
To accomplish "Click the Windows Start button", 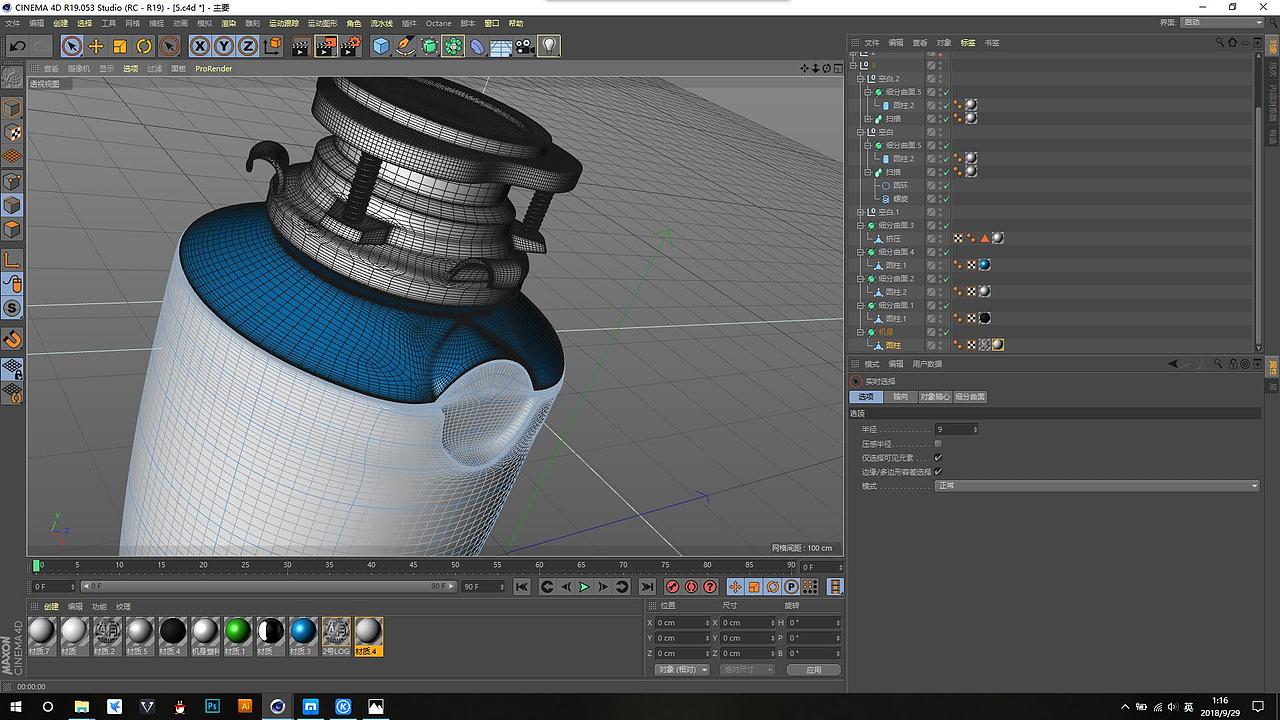I will (x=15, y=706).
